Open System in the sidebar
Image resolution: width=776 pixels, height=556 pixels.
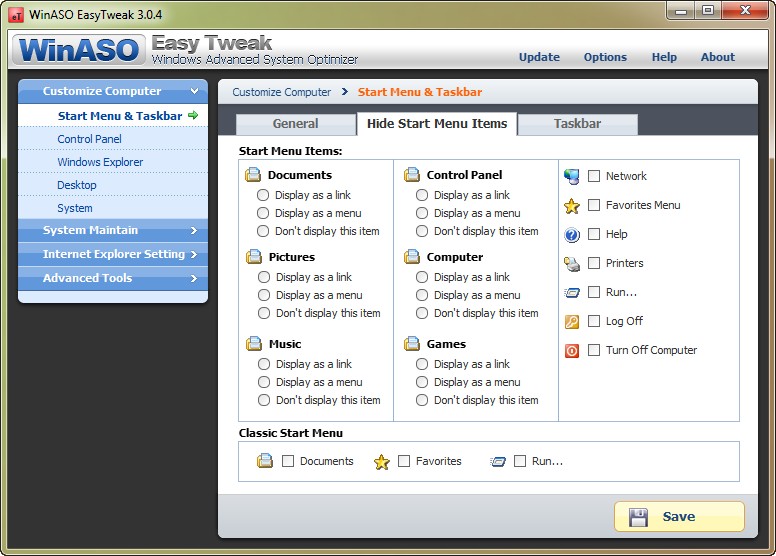coord(113,208)
